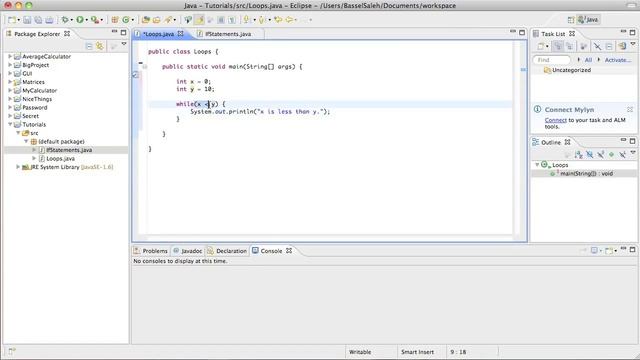Select the Outline view tab
The image size is (640, 360).
click(x=551, y=142)
